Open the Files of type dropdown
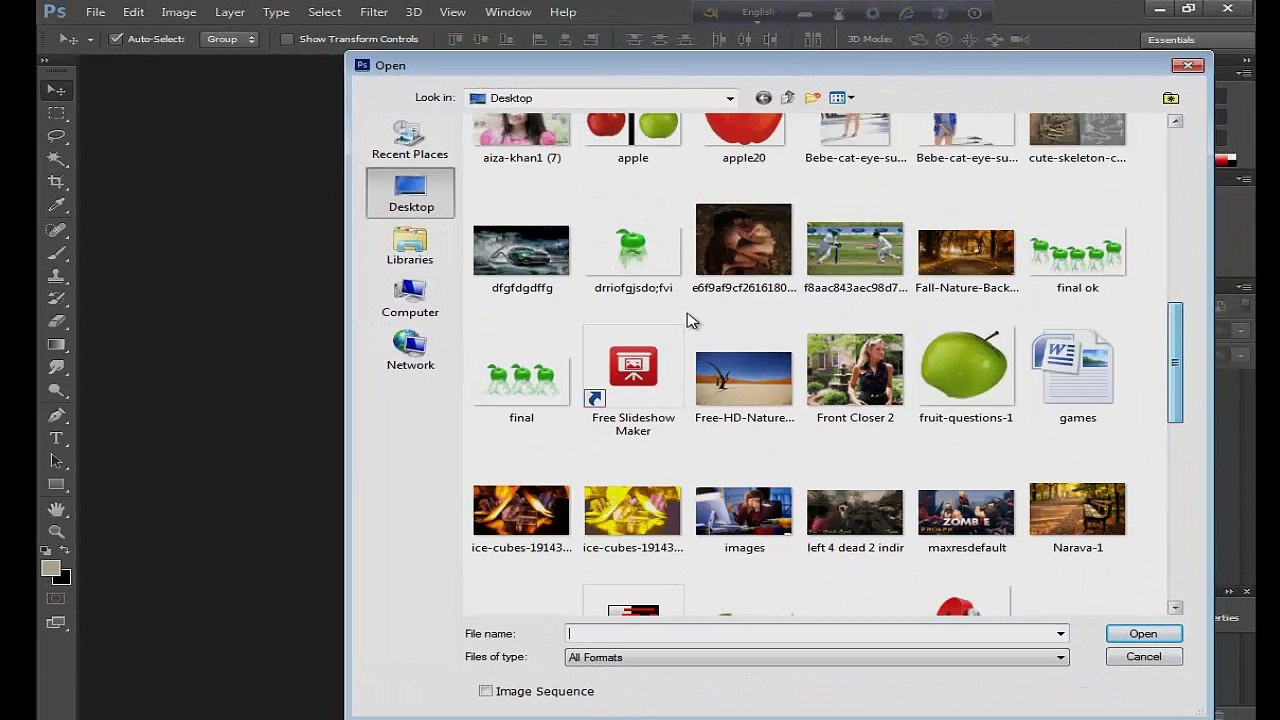This screenshot has height=720, width=1280. [x=1061, y=657]
